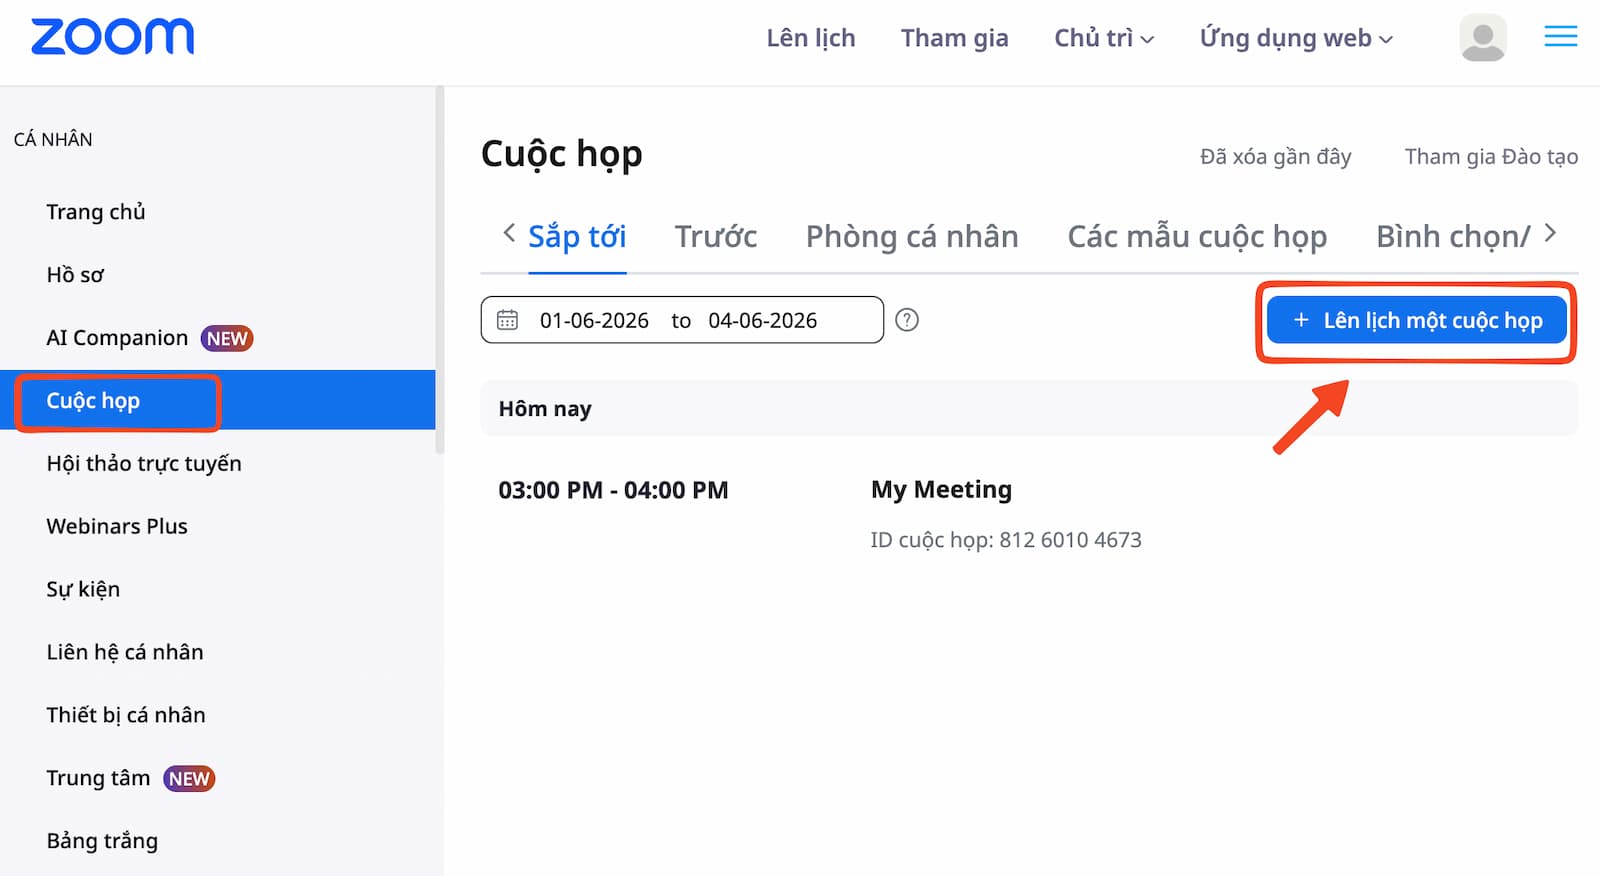Open My Meeting details
1600x876 pixels.
tap(941, 490)
